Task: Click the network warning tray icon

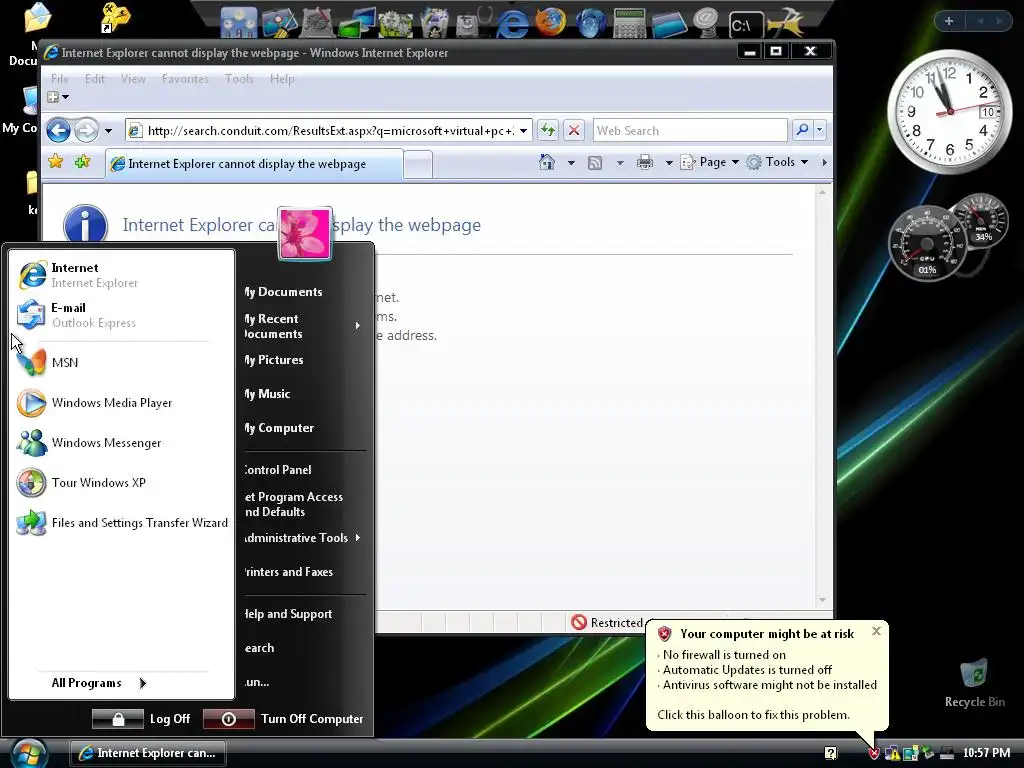Action: pos(891,753)
